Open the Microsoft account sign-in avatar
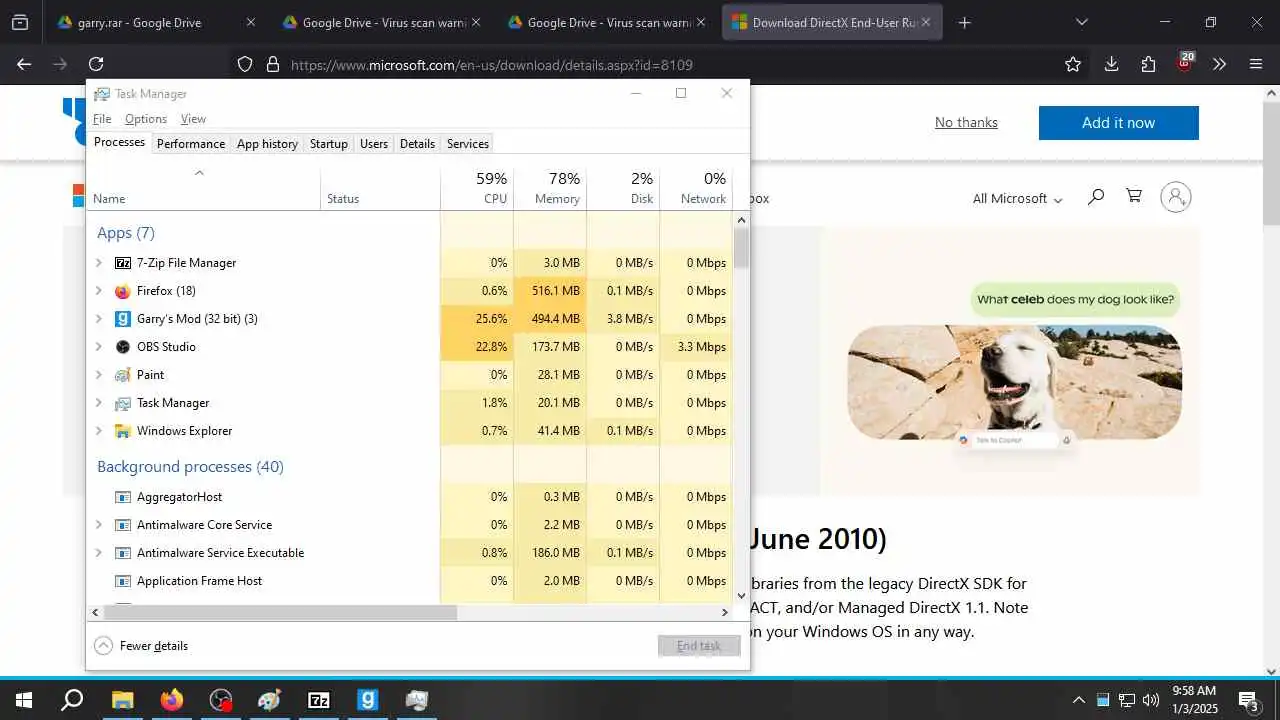Image resolution: width=1280 pixels, height=720 pixels. [x=1176, y=197]
